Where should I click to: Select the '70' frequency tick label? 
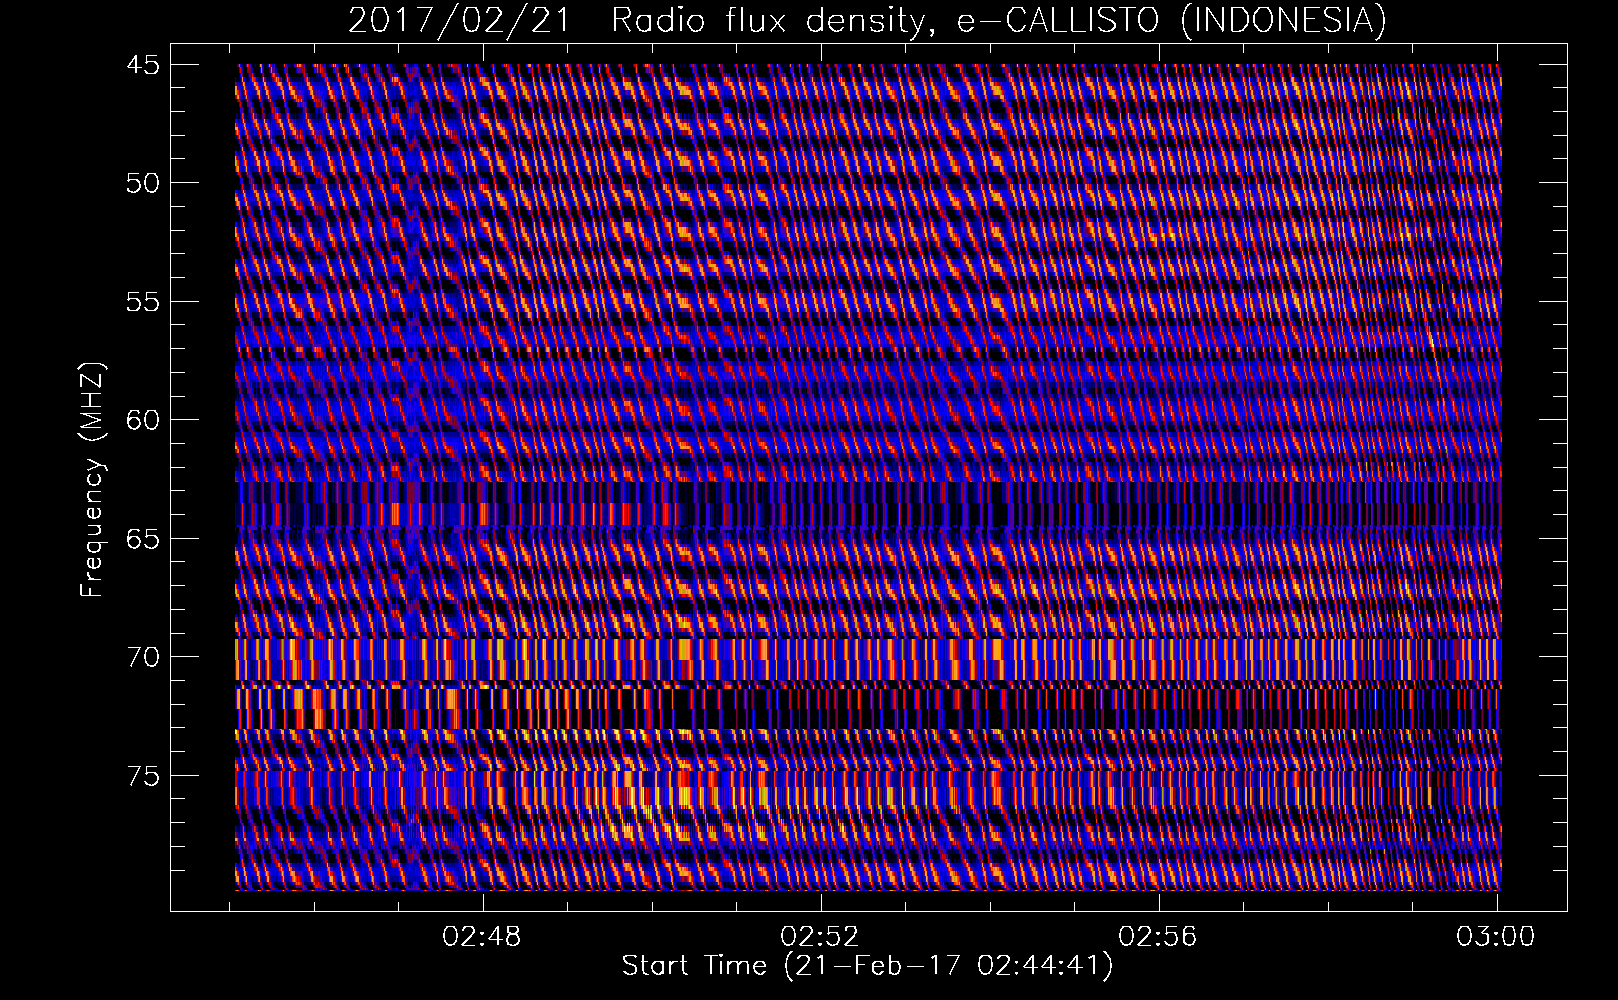pyautogui.click(x=142, y=657)
